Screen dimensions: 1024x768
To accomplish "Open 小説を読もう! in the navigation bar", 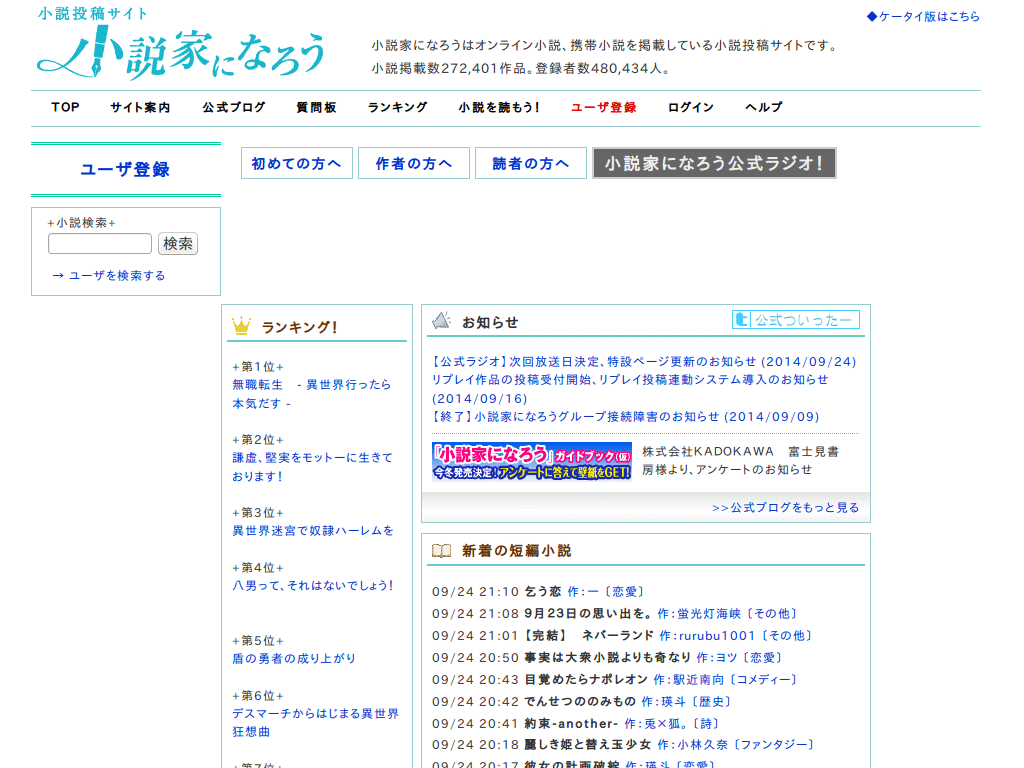I will coord(499,108).
